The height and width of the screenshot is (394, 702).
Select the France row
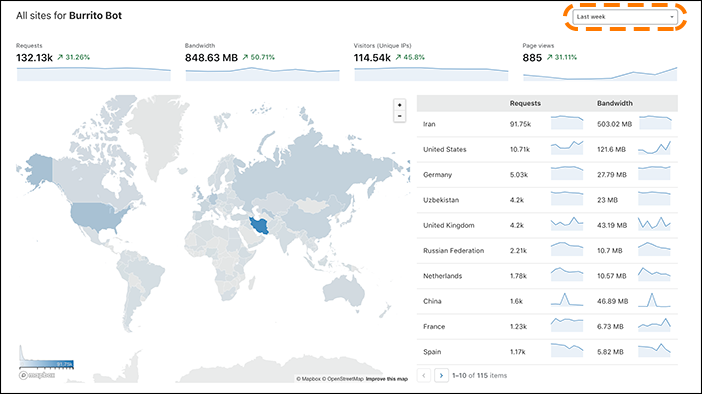(547, 326)
